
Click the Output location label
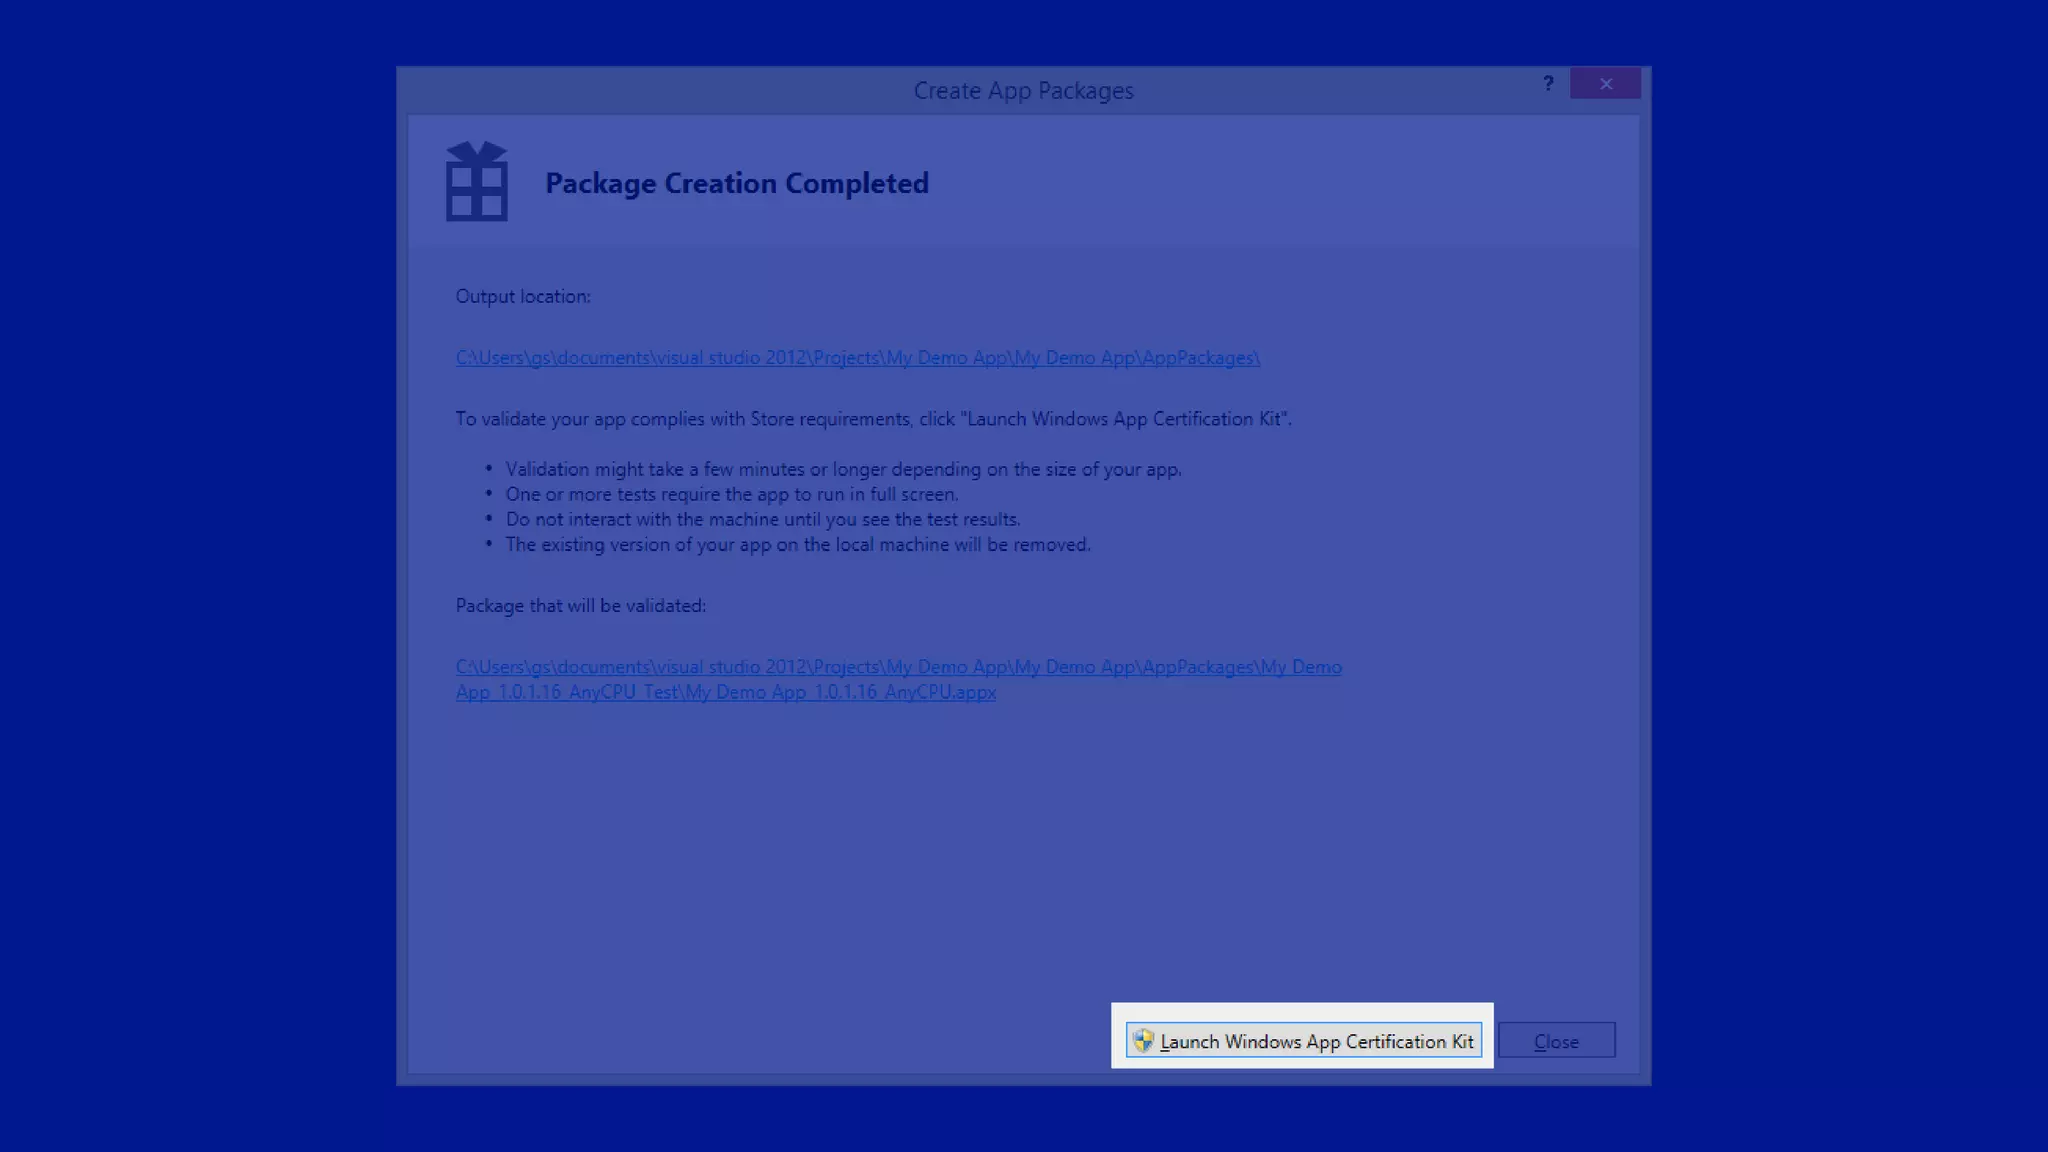(x=522, y=297)
